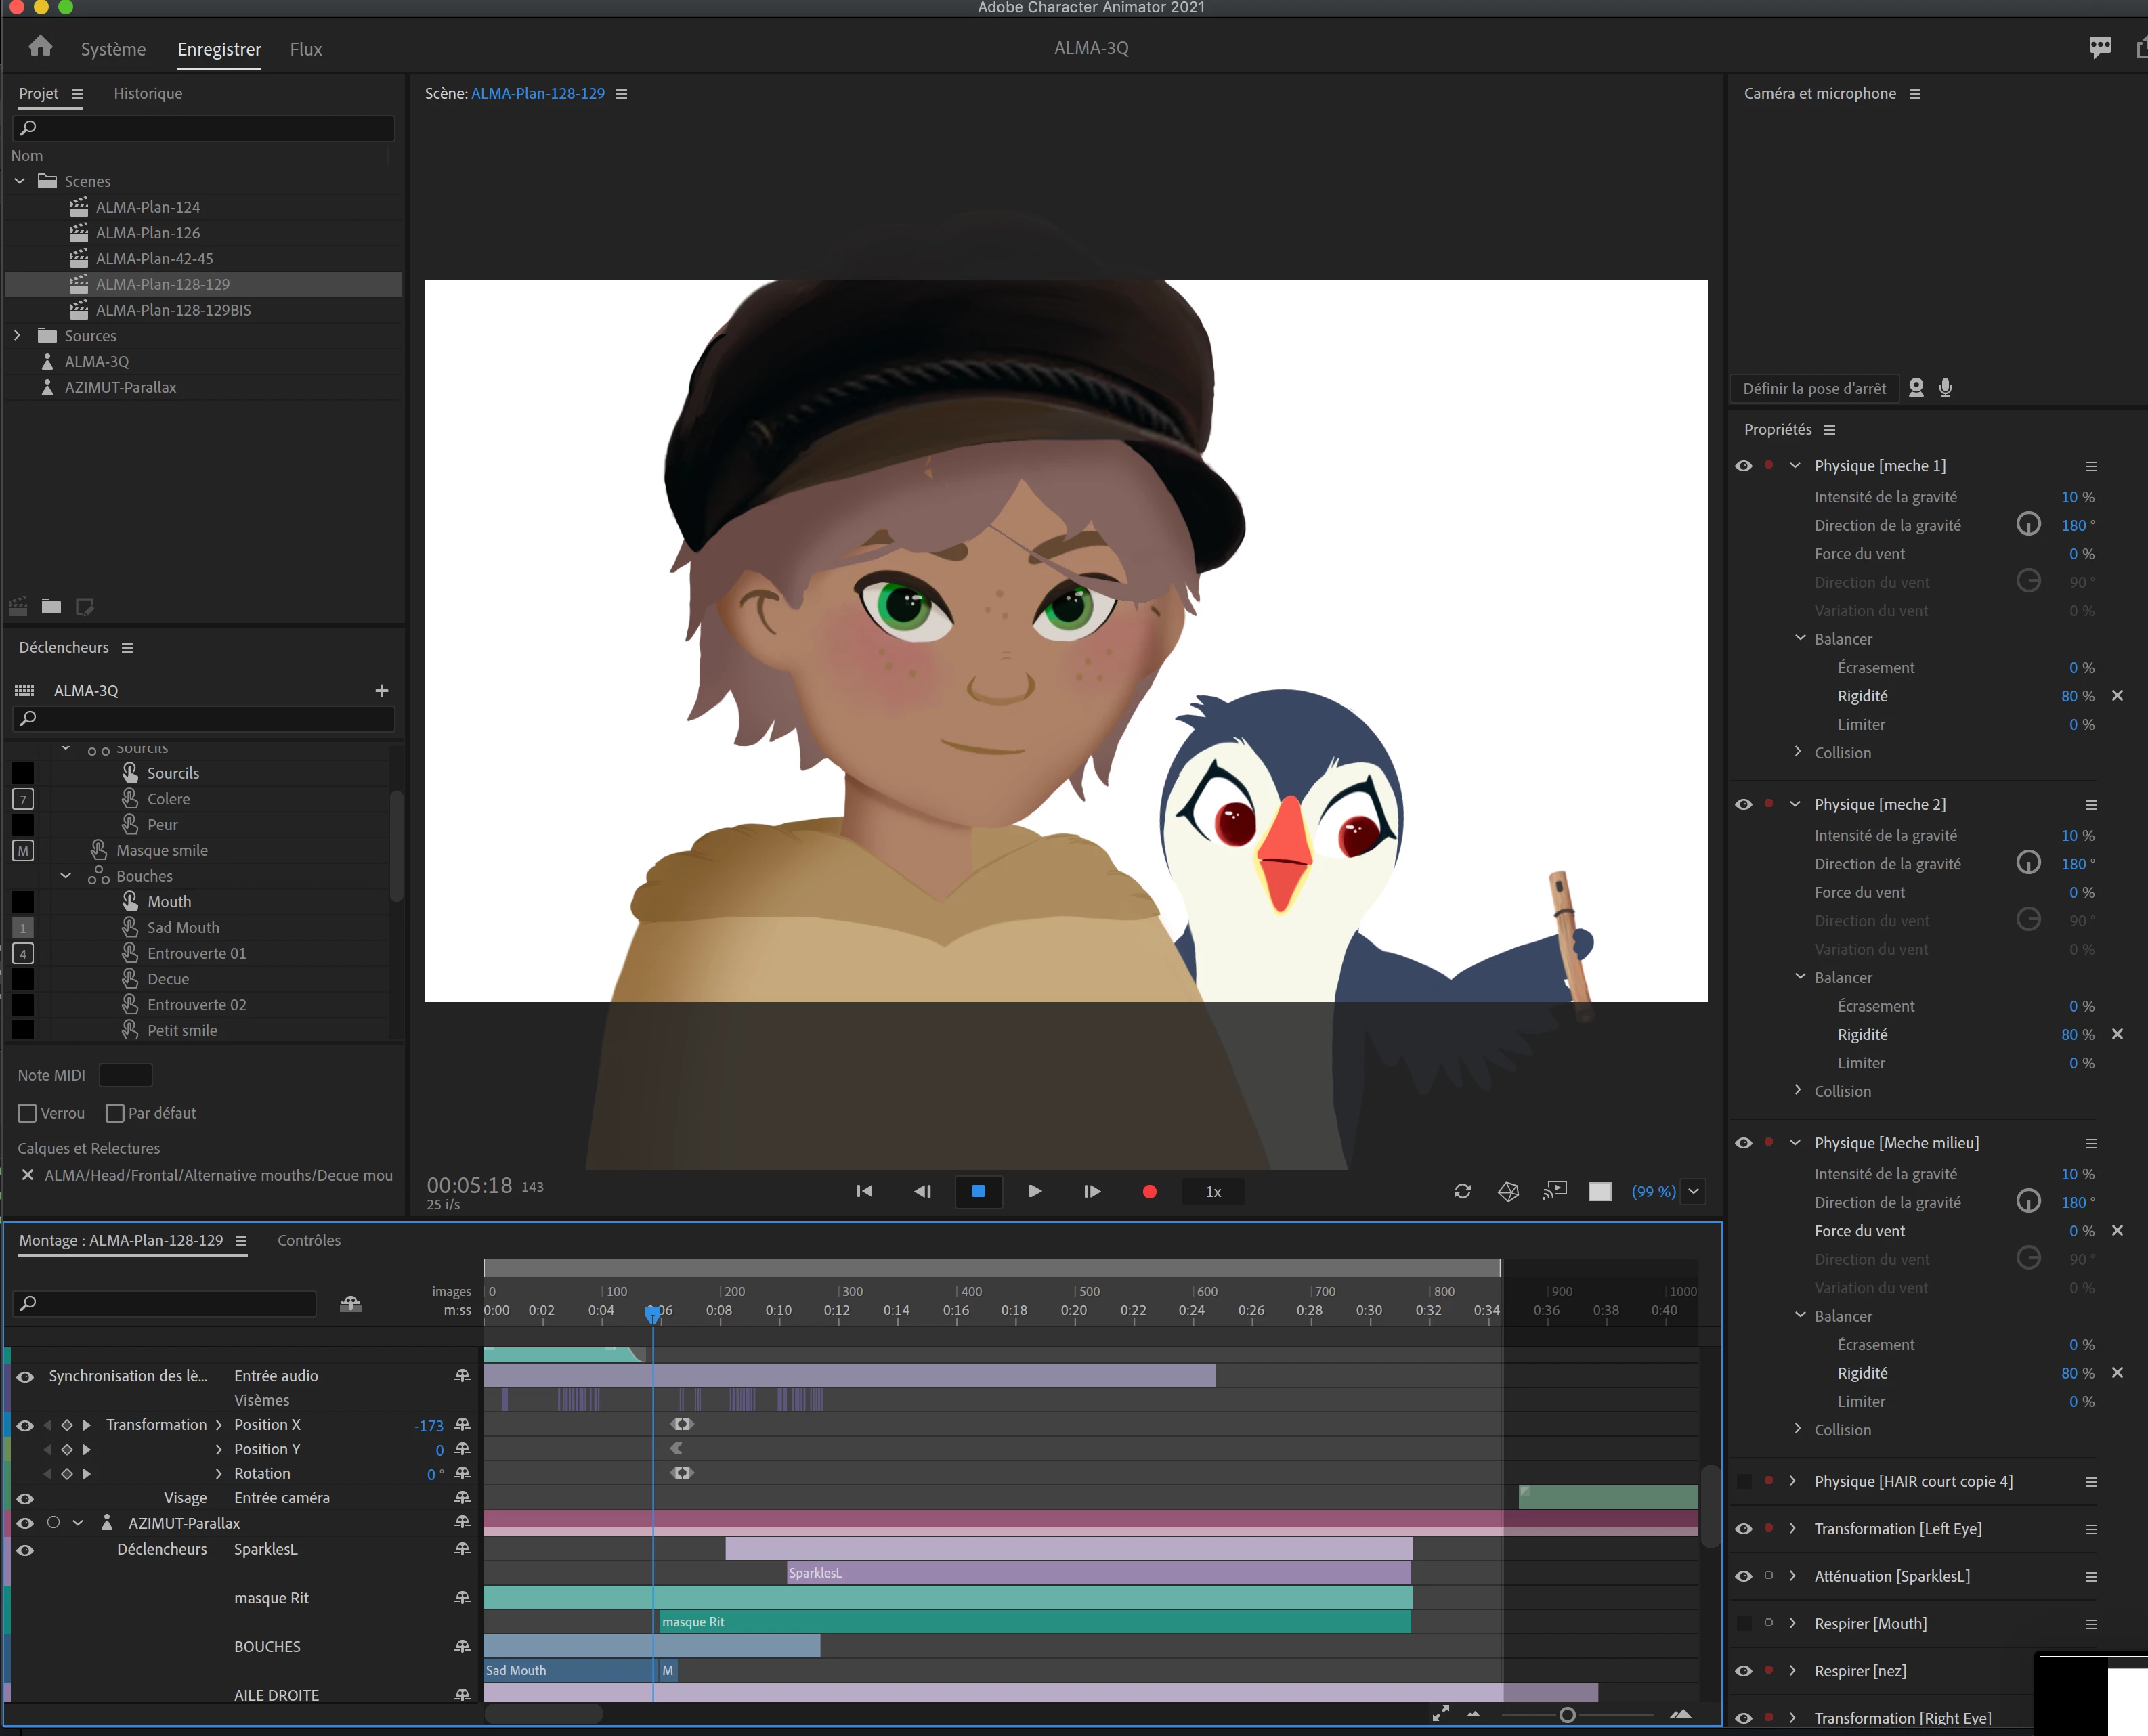
Task: Click the stop playback button
Action: click(x=978, y=1191)
